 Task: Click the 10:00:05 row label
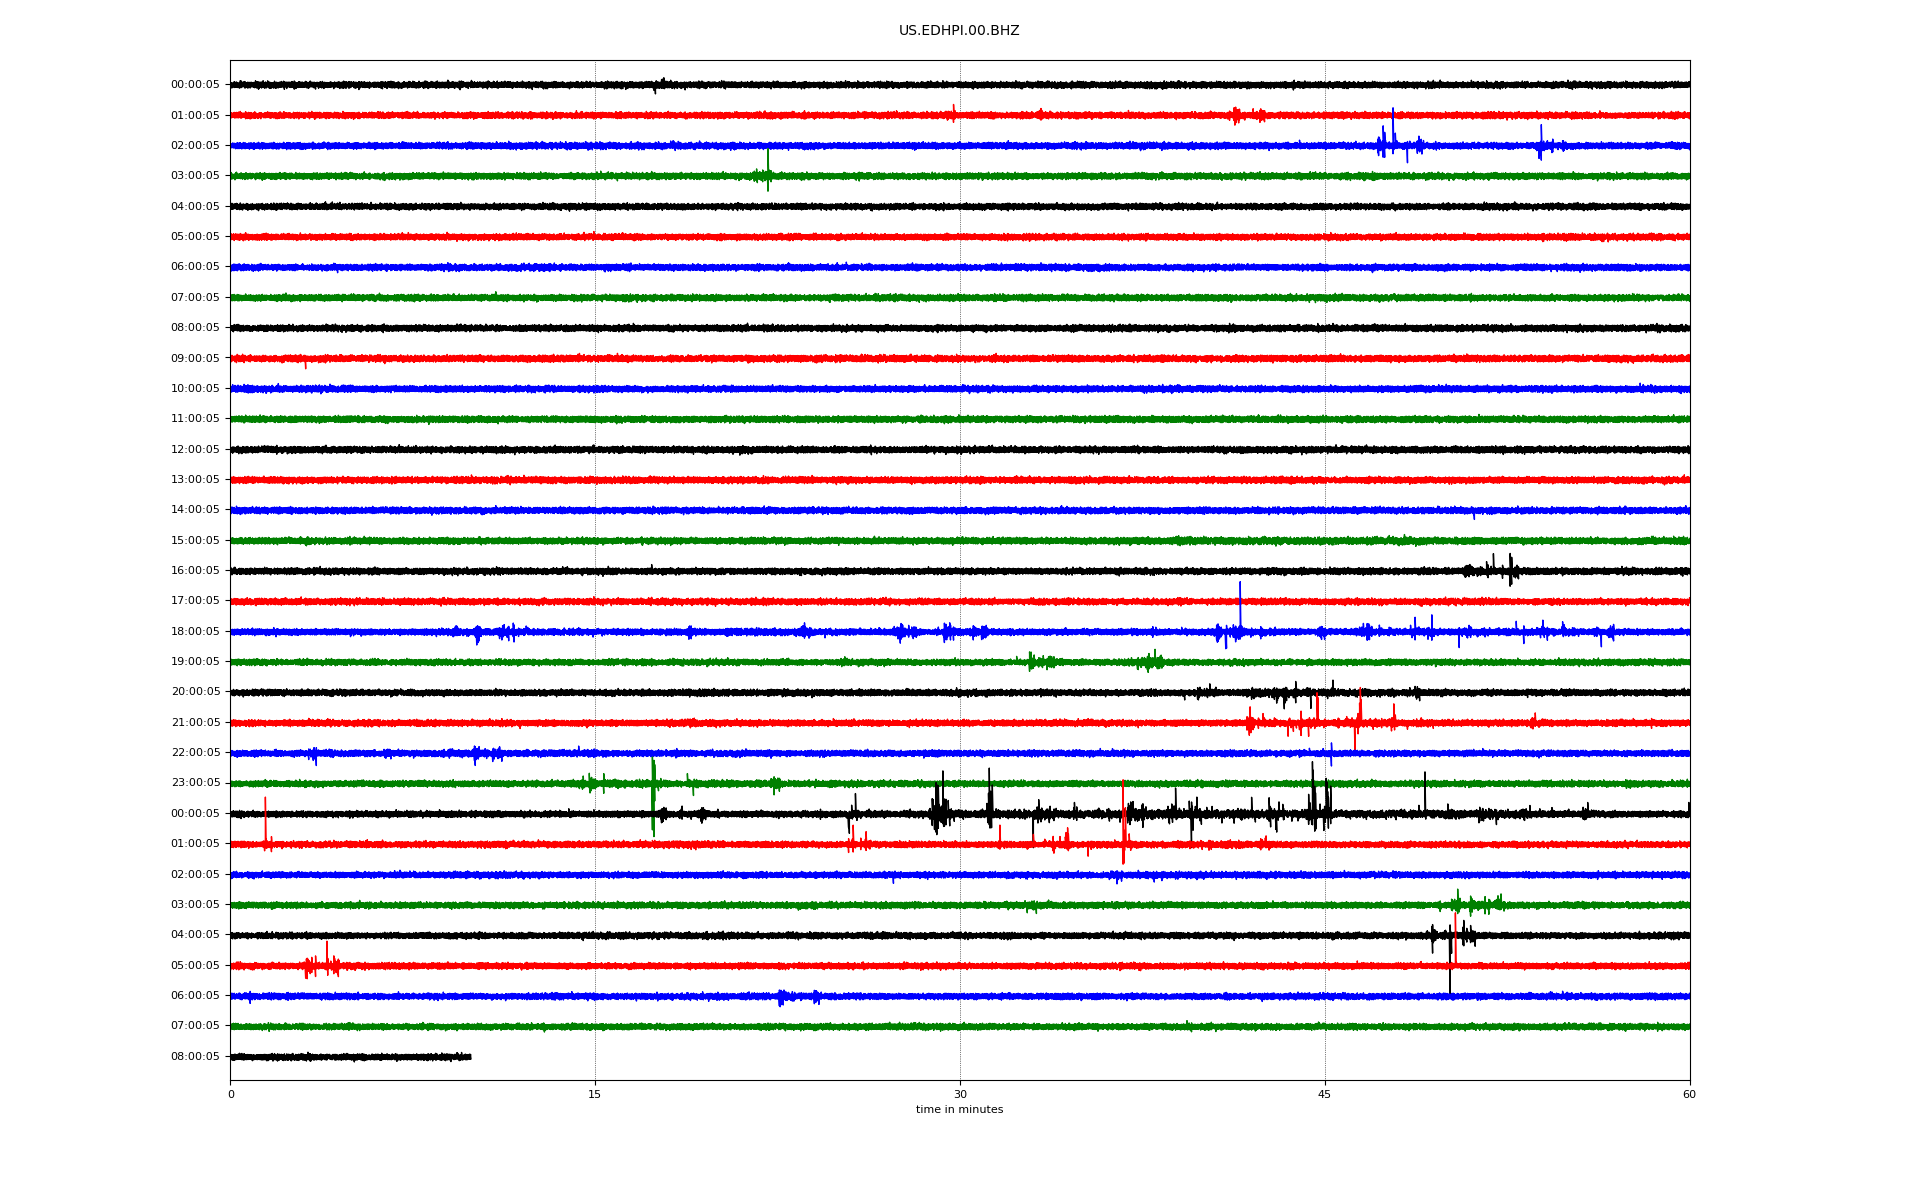(x=195, y=389)
